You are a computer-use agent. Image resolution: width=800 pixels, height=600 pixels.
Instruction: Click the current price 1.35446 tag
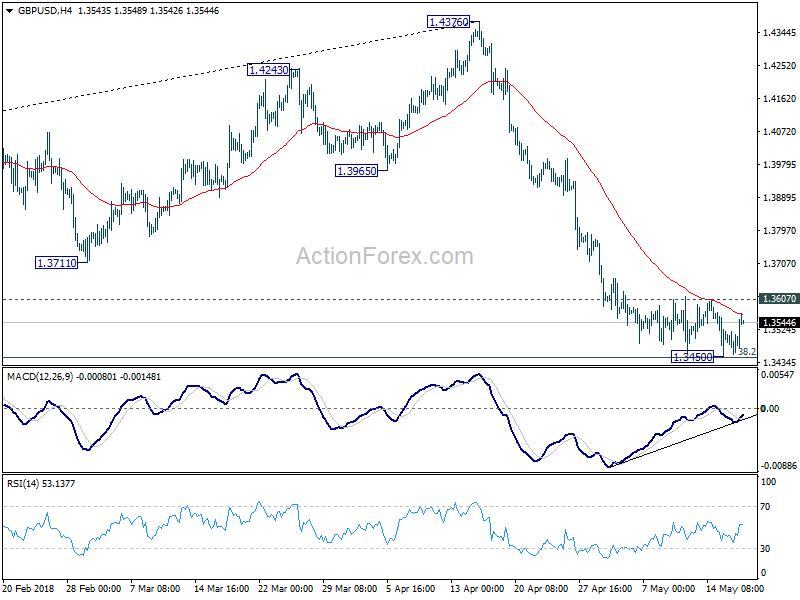coord(778,322)
